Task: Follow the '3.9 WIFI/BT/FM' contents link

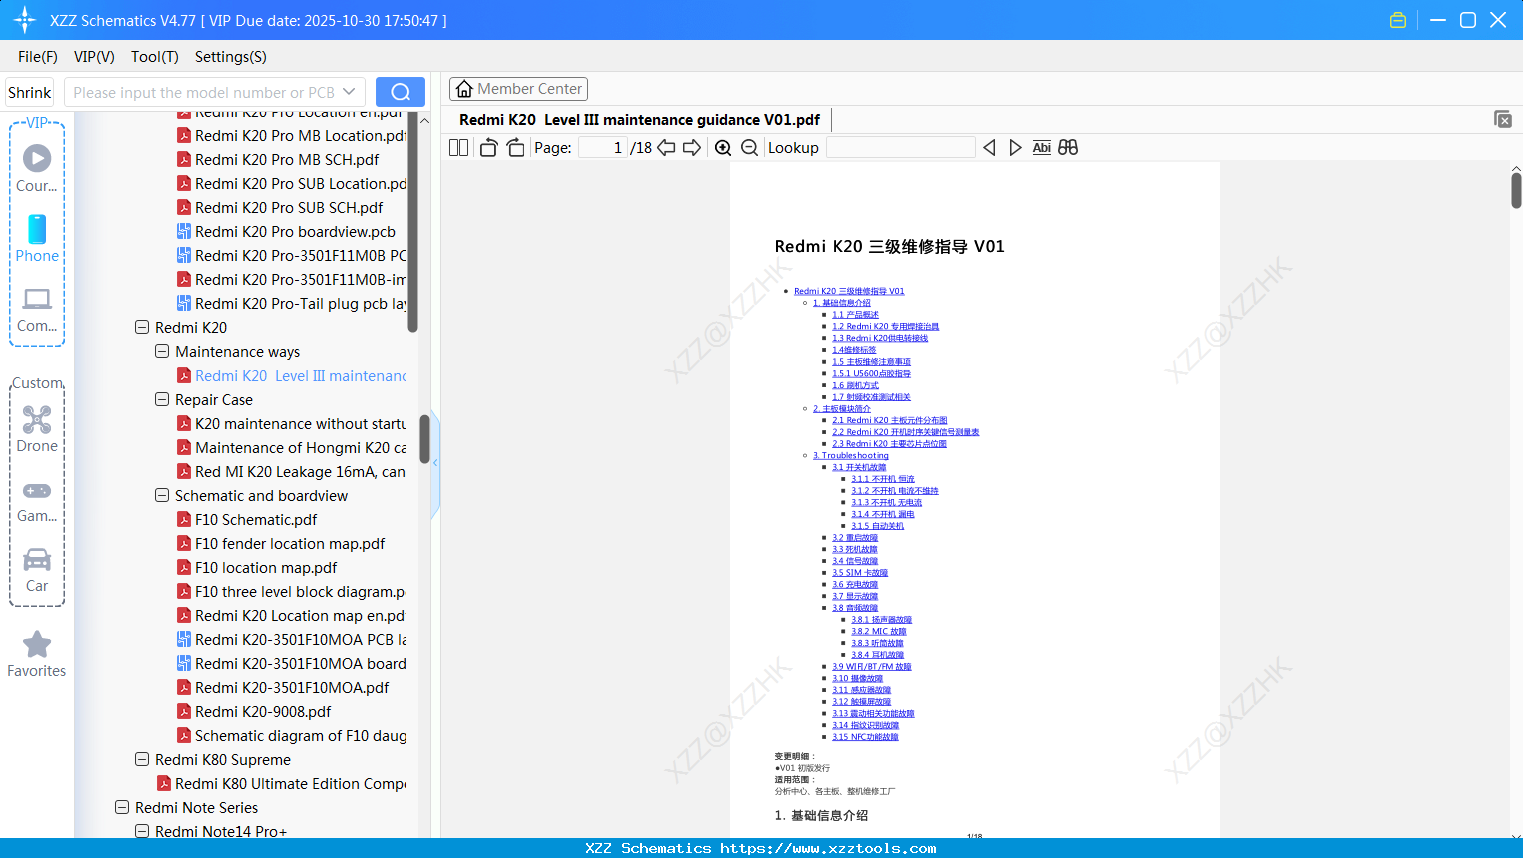Action: pos(872,667)
